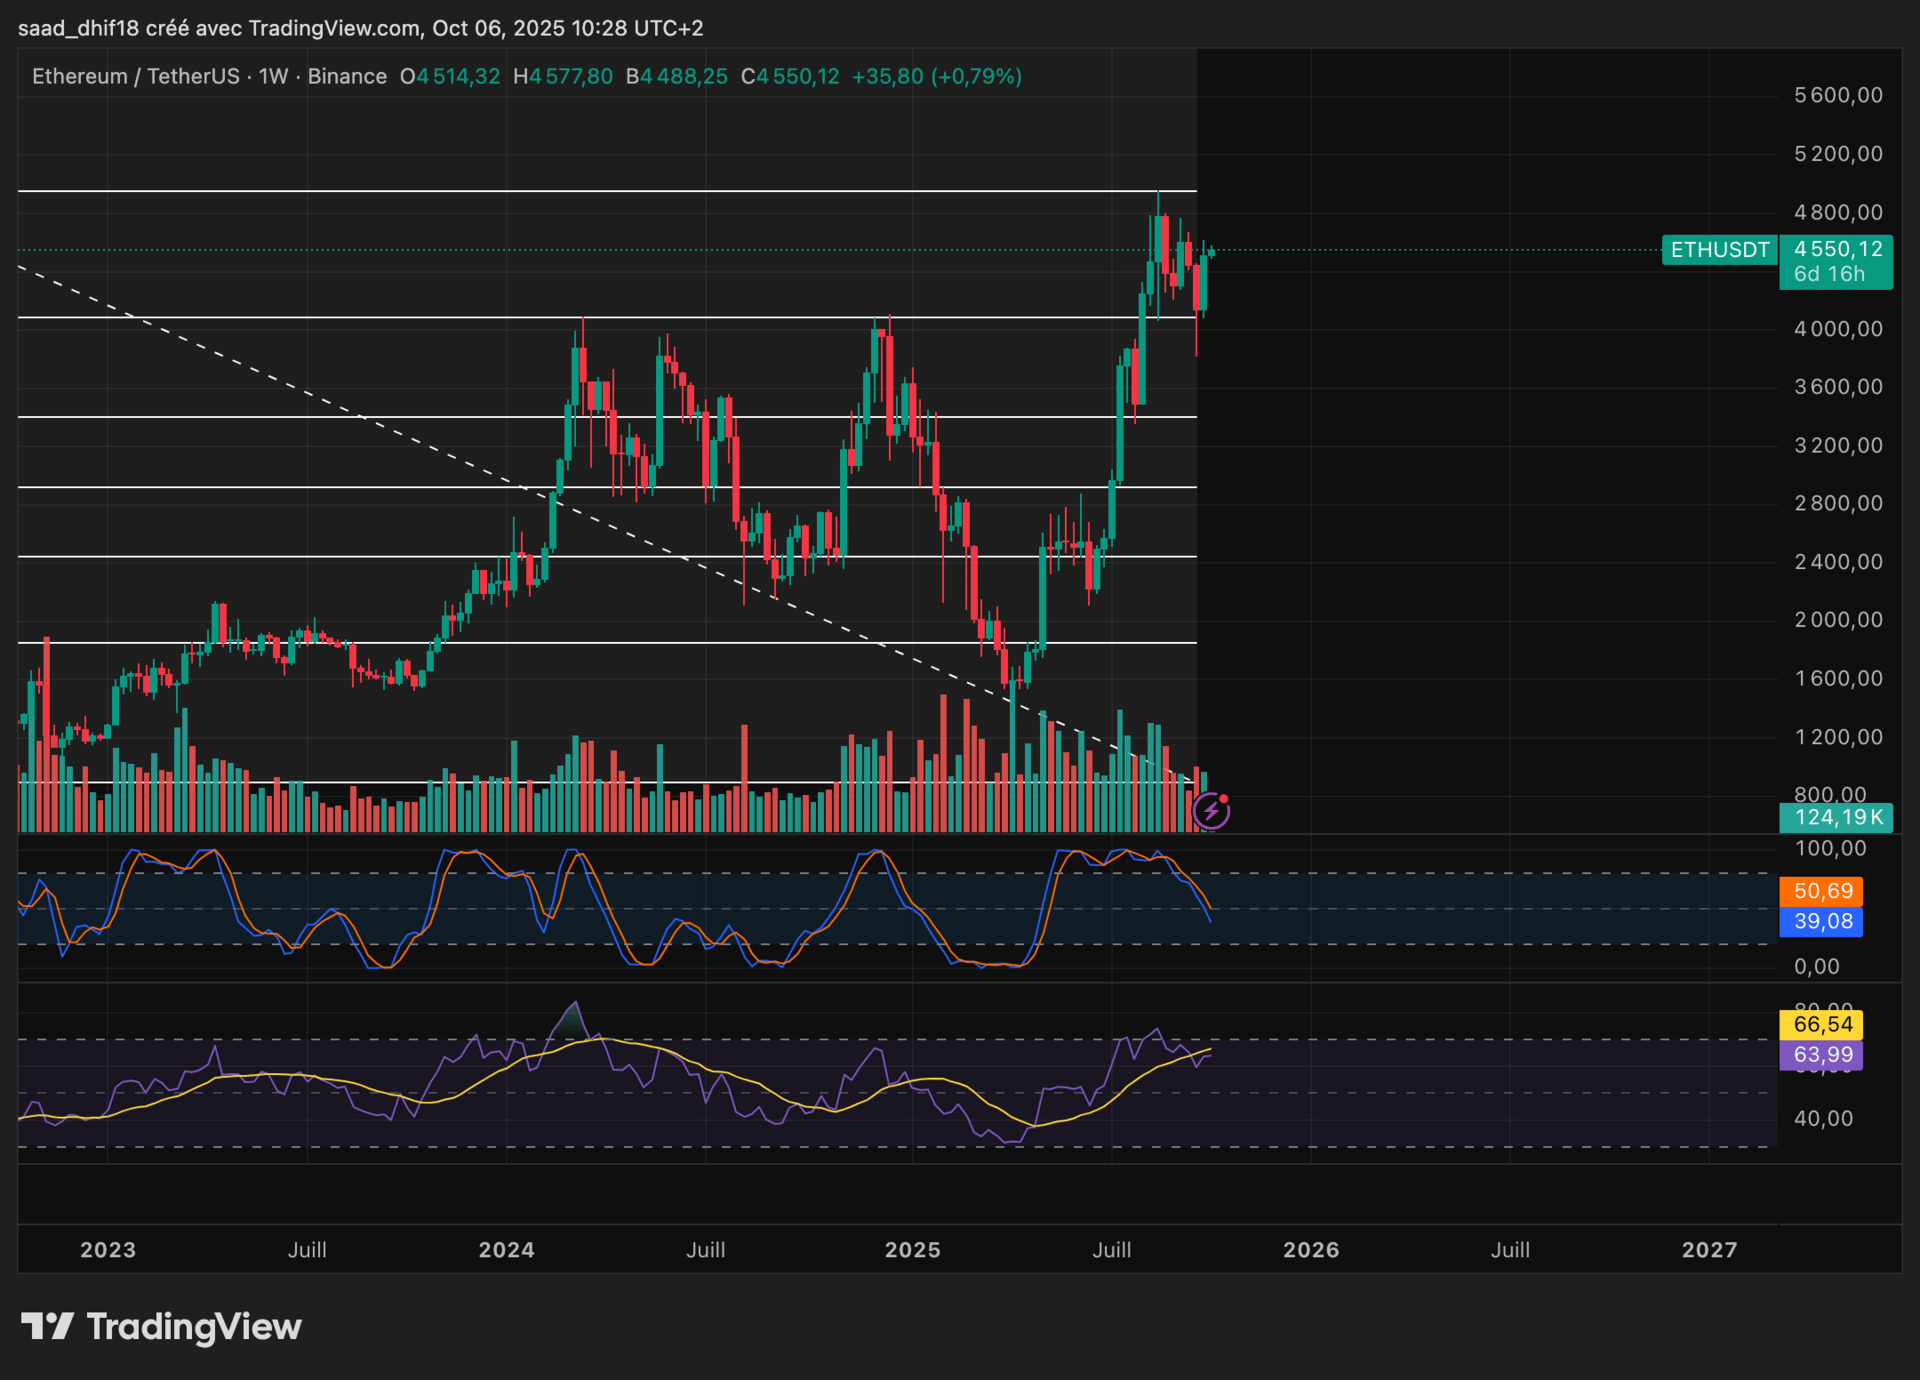Click the green ETHUSDT symbol label
The width and height of the screenshot is (1920, 1380).
pos(1719,250)
